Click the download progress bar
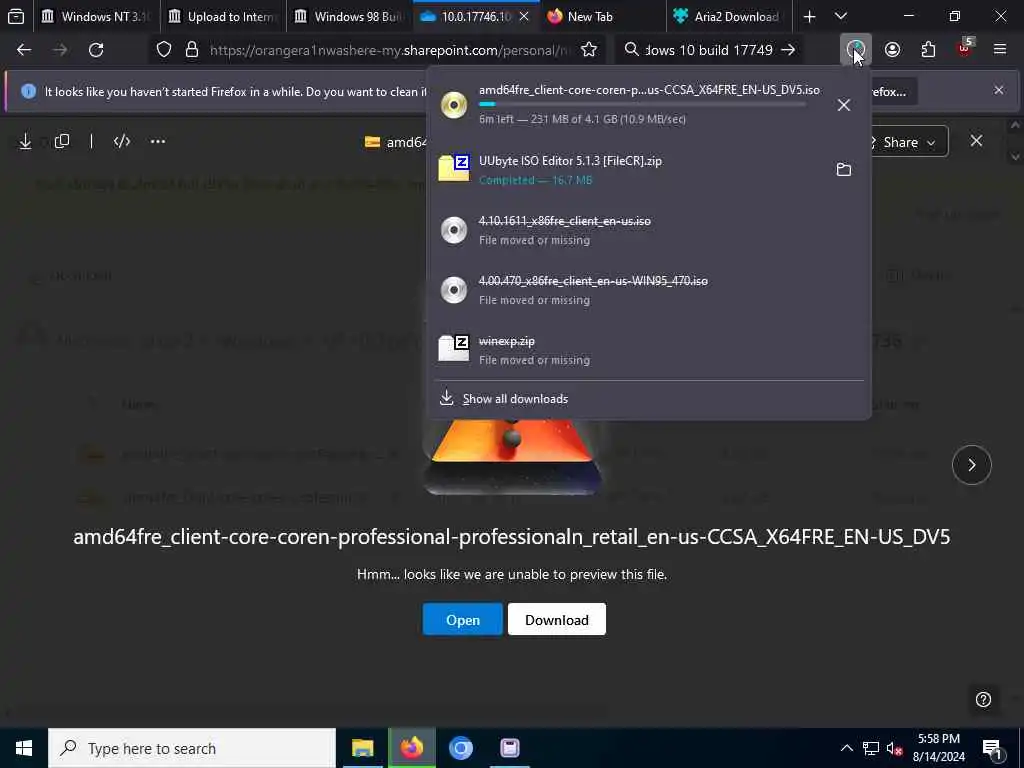Image resolution: width=1024 pixels, height=768 pixels. pos(642,104)
